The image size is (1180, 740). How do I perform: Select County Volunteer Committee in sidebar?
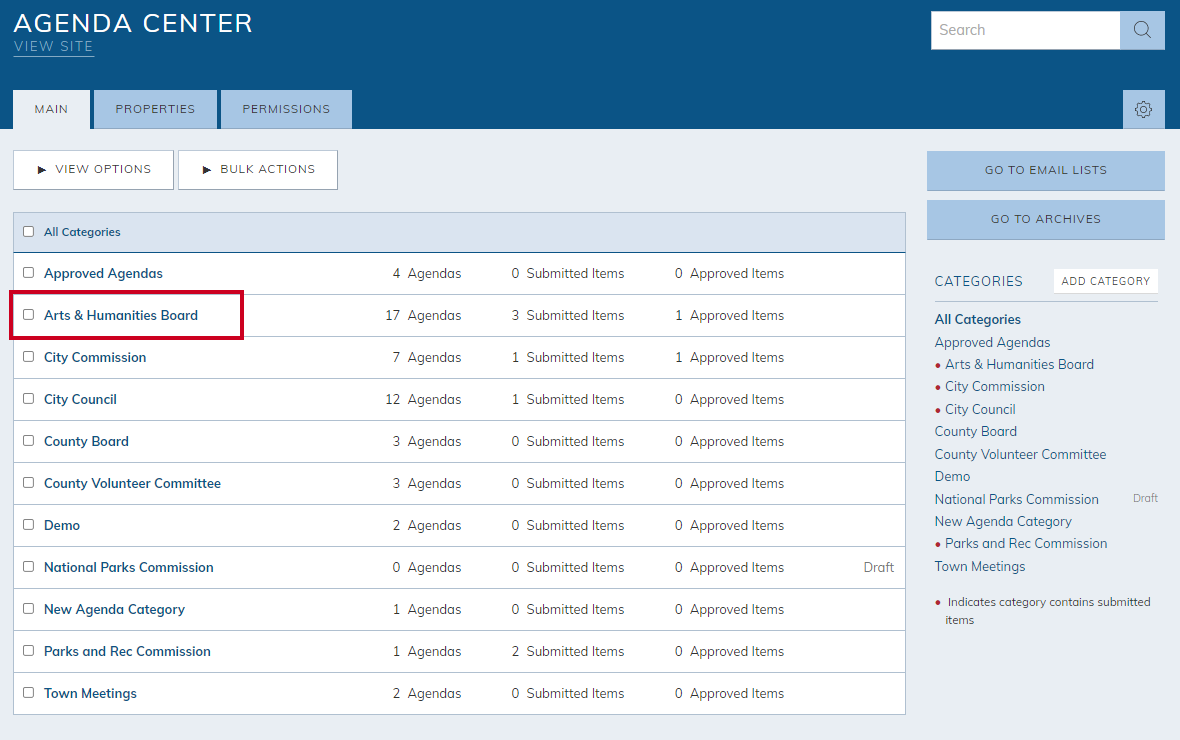[1020, 455]
